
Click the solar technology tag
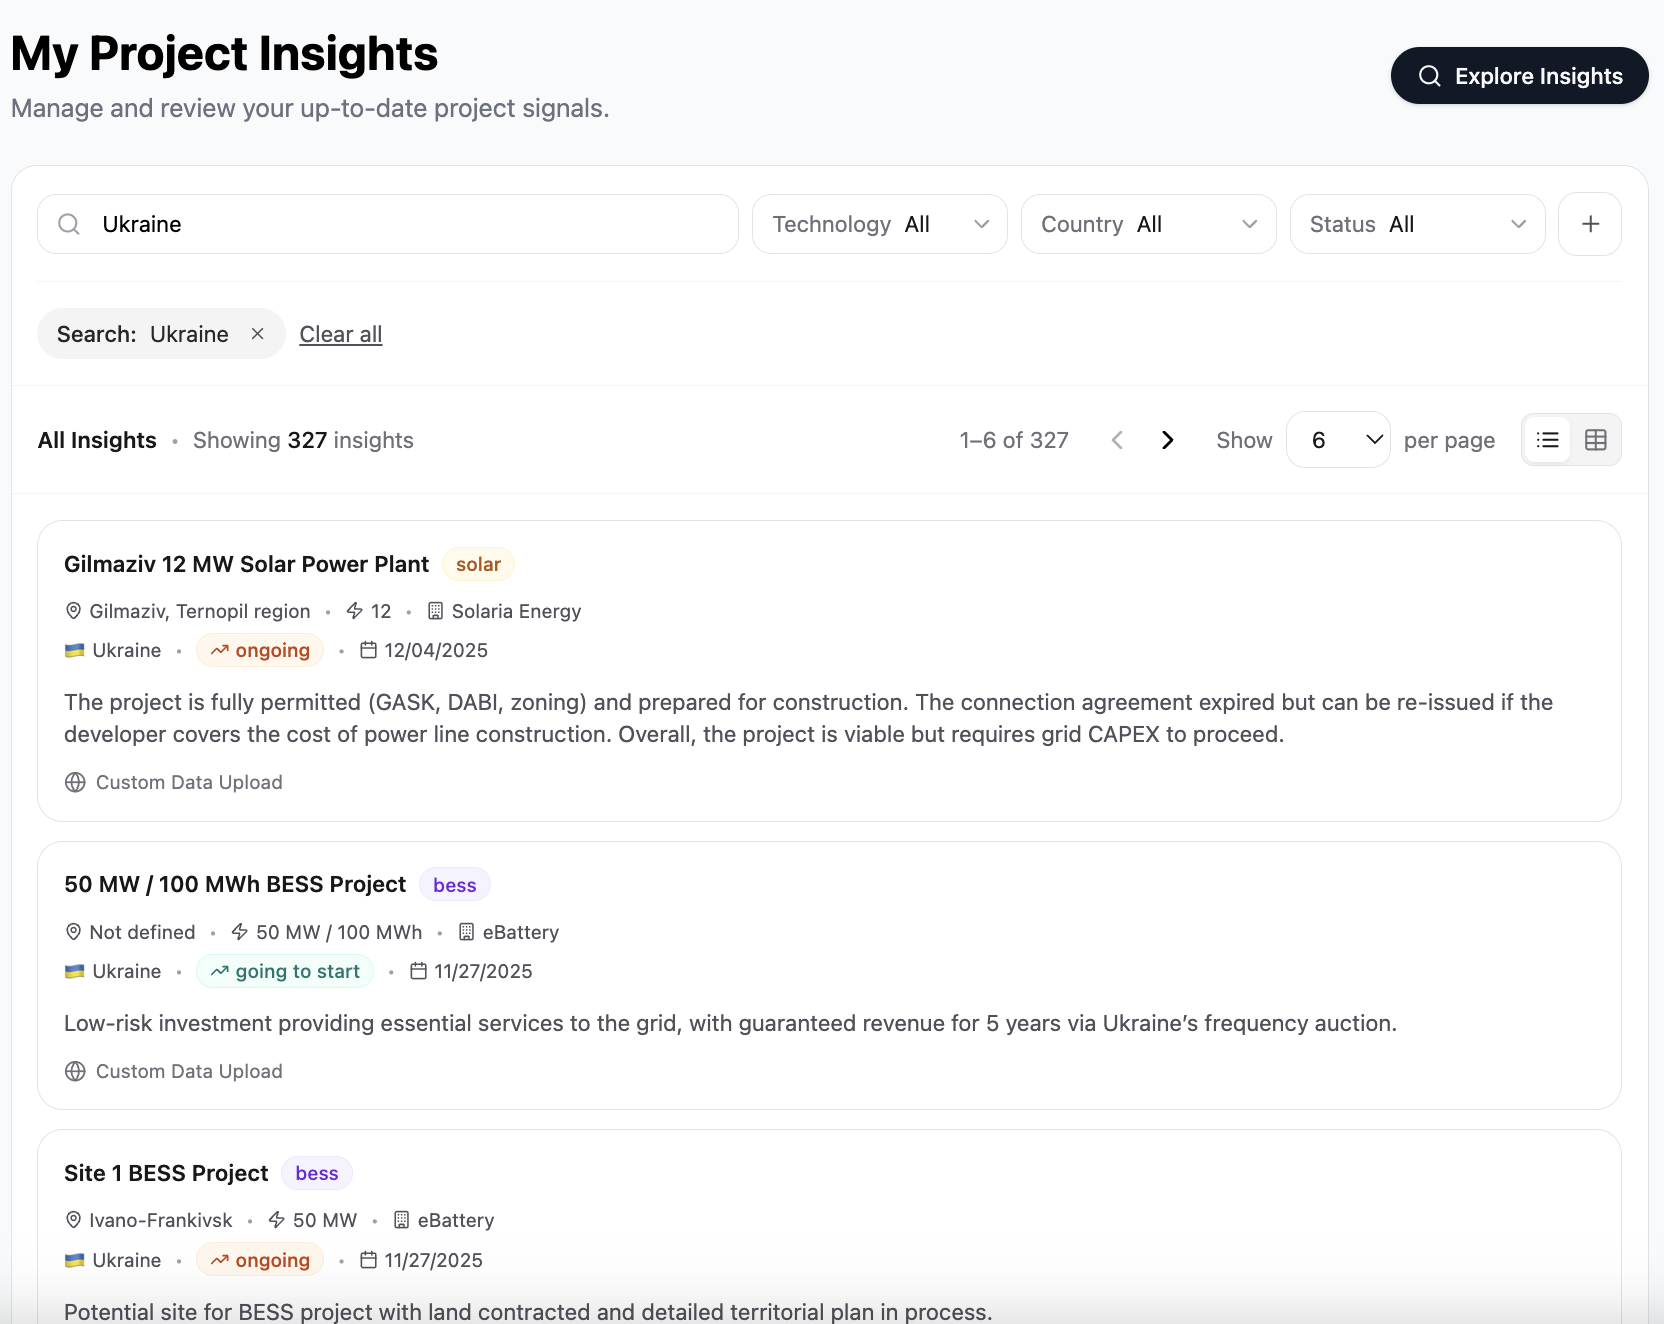(478, 564)
